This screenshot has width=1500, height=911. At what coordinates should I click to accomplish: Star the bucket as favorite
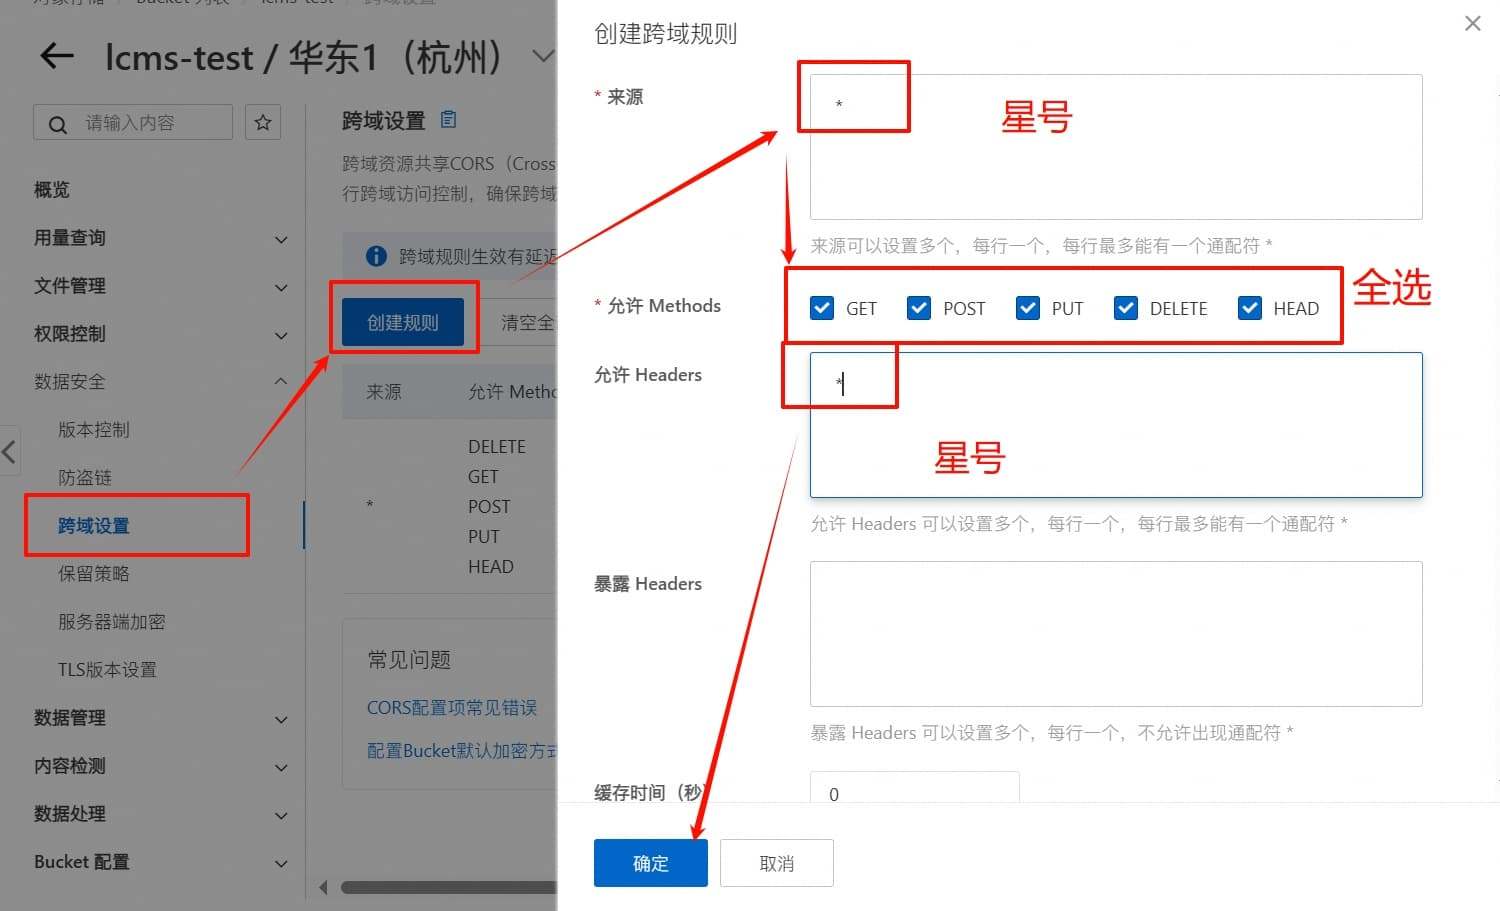coord(263,122)
